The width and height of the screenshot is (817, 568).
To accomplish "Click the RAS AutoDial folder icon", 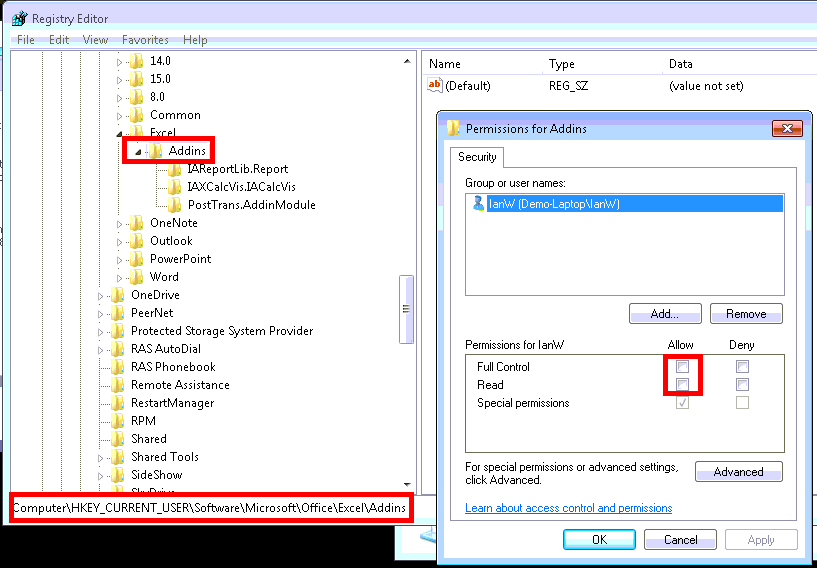I will click(x=118, y=349).
